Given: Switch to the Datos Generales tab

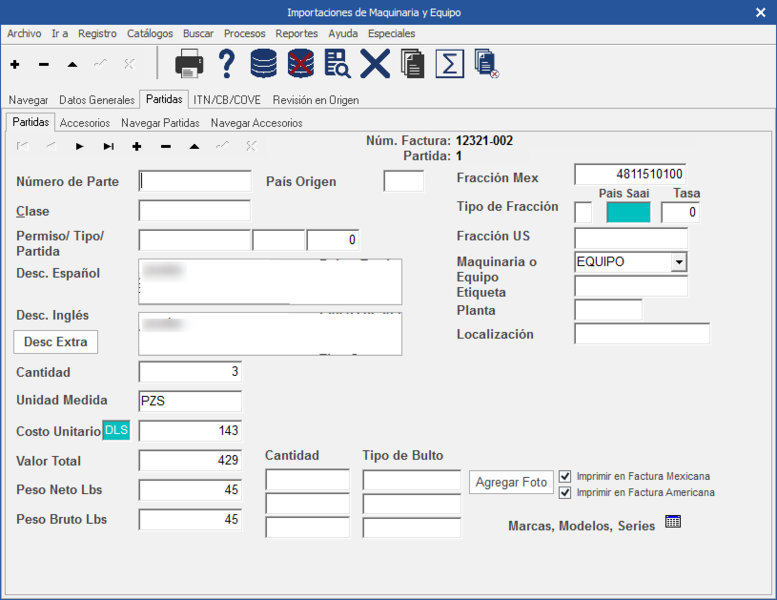Looking at the screenshot, I should click(97, 100).
